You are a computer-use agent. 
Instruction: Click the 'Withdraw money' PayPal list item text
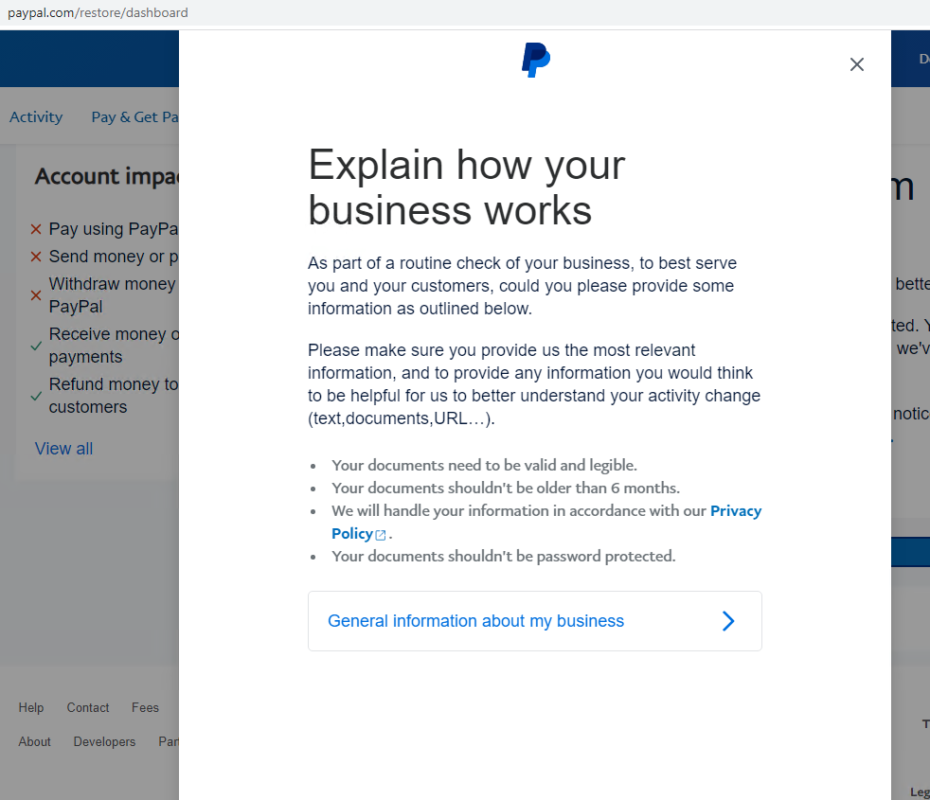pyautogui.click(x=112, y=295)
